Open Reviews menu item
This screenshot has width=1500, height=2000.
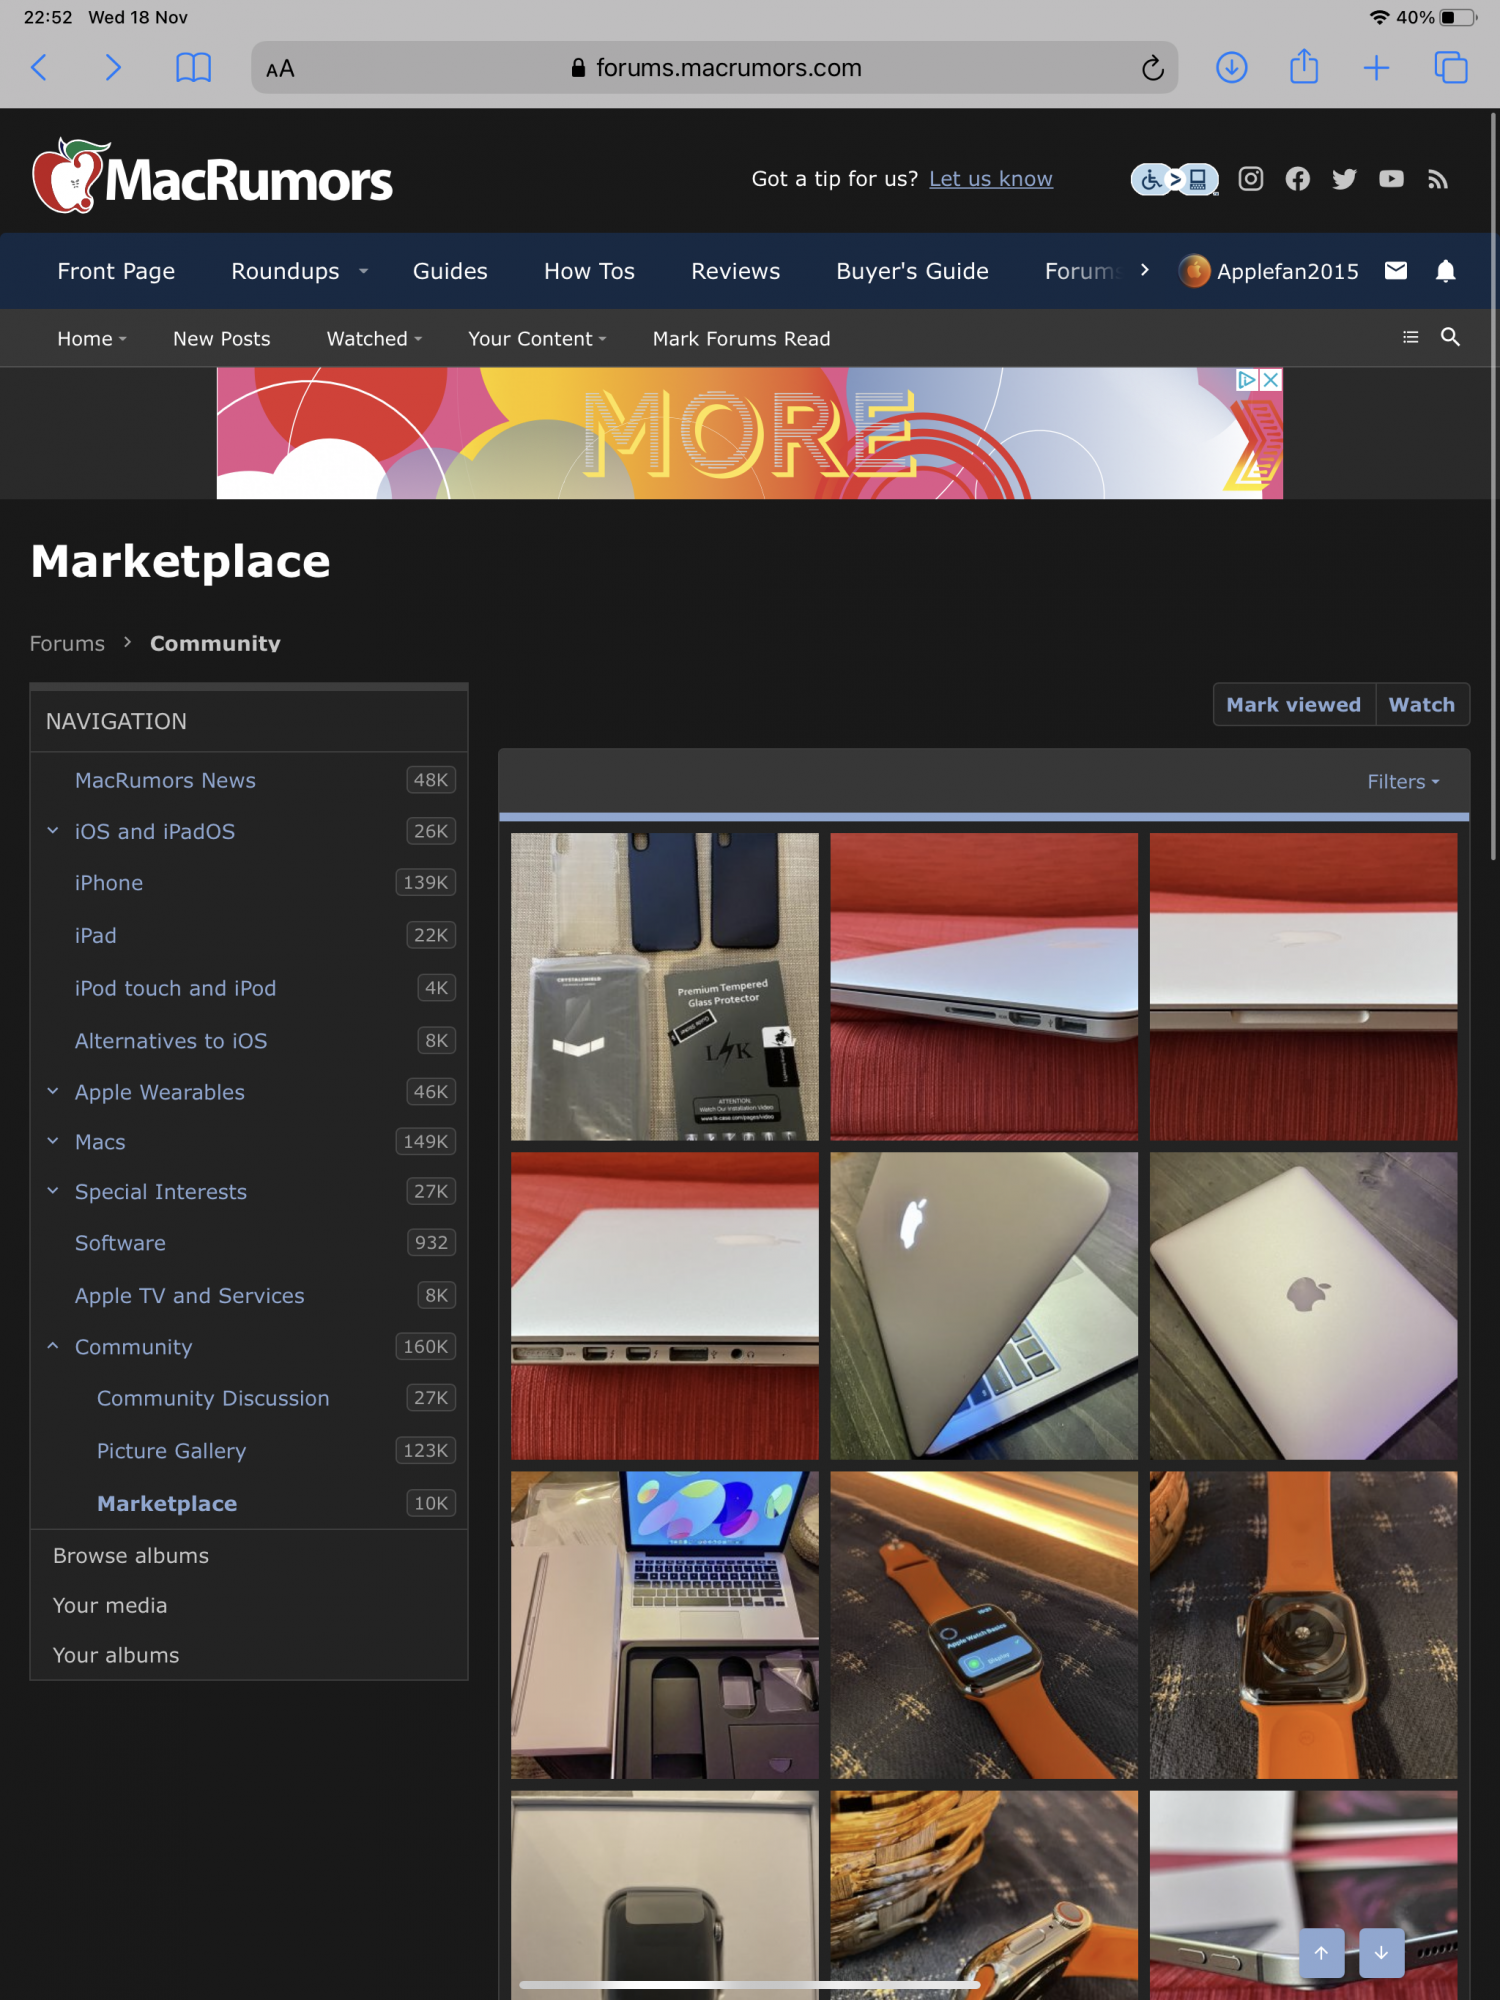point(735,271)
